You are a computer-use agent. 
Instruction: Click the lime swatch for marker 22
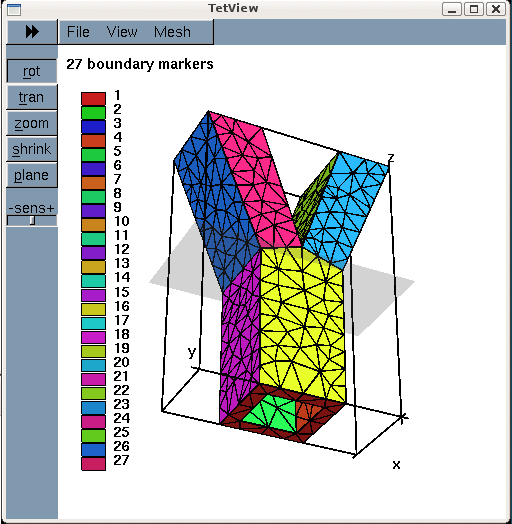pyautogui.click(x=94, y=394)
